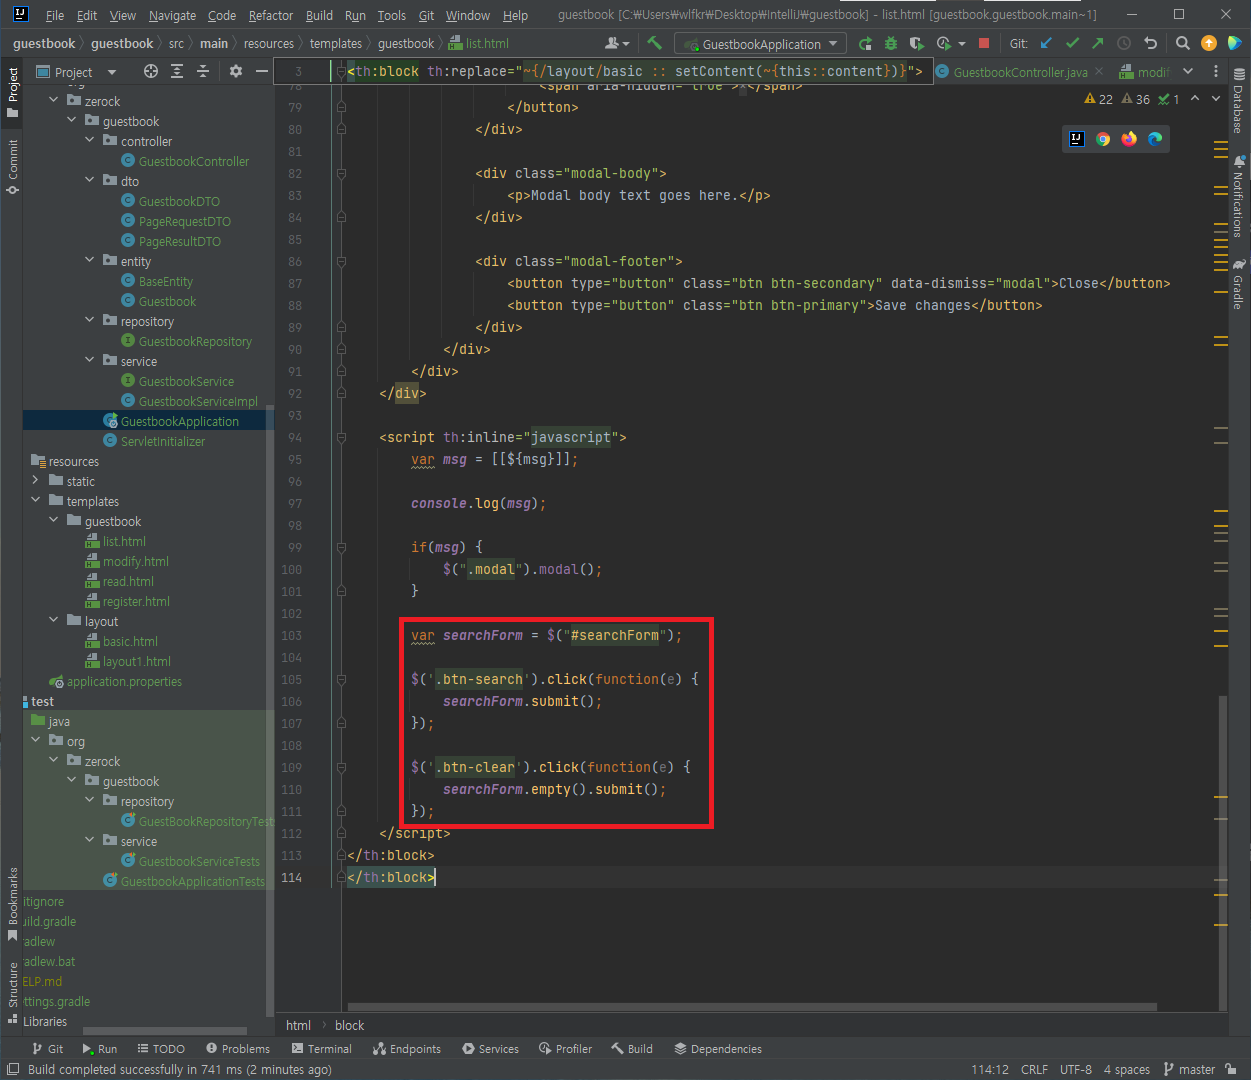Screen dimensions: 1251x1080
Task: Collapse all items in Project panel
Action: click(x=203, y=71)
